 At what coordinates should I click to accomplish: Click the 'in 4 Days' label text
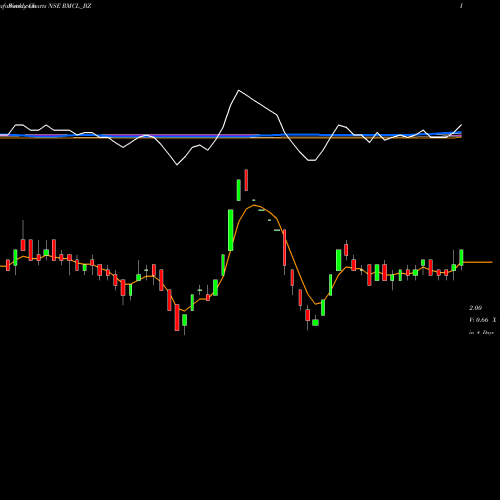point(481,333)
